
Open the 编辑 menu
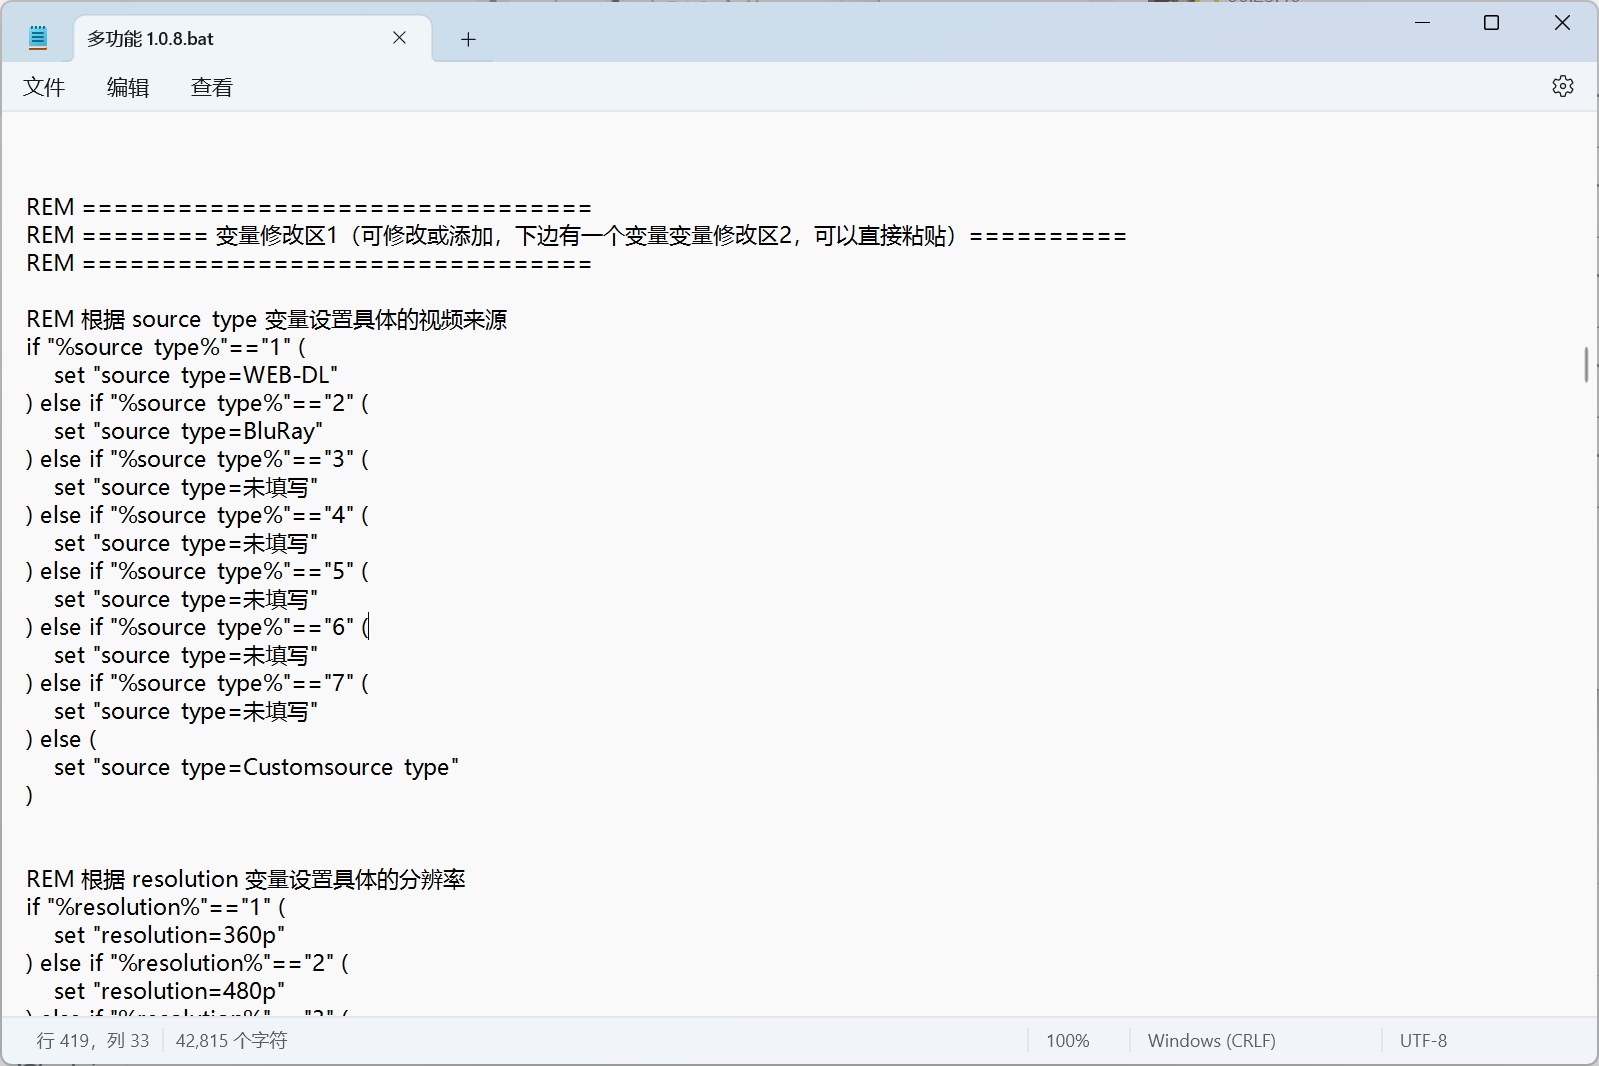point(128,88)
